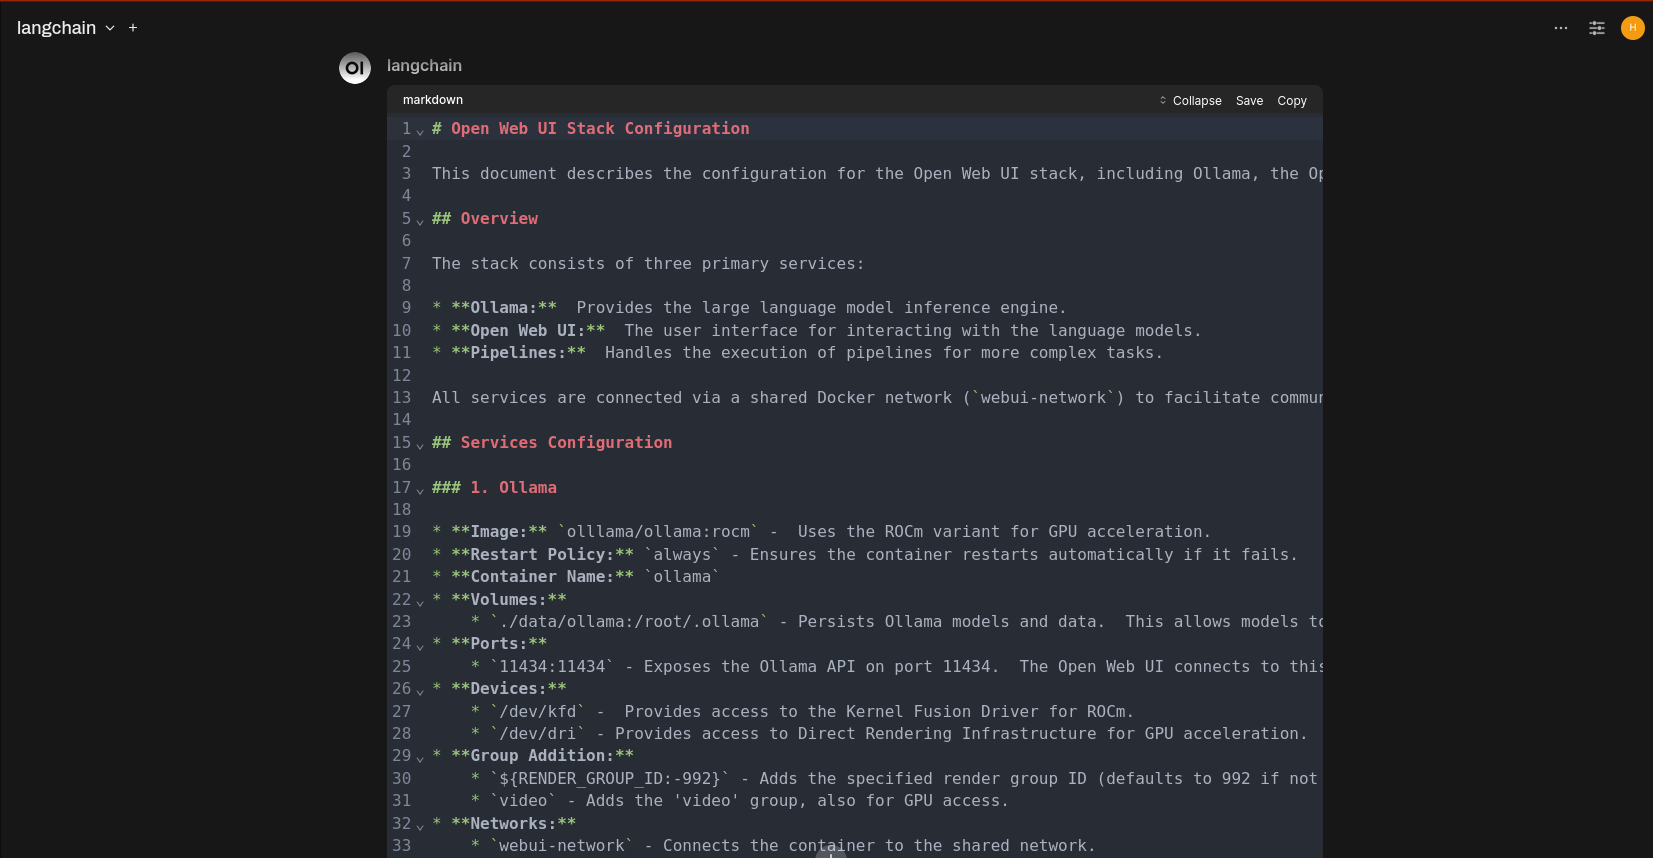Save the markdown code block

[x=1249, y=101]
